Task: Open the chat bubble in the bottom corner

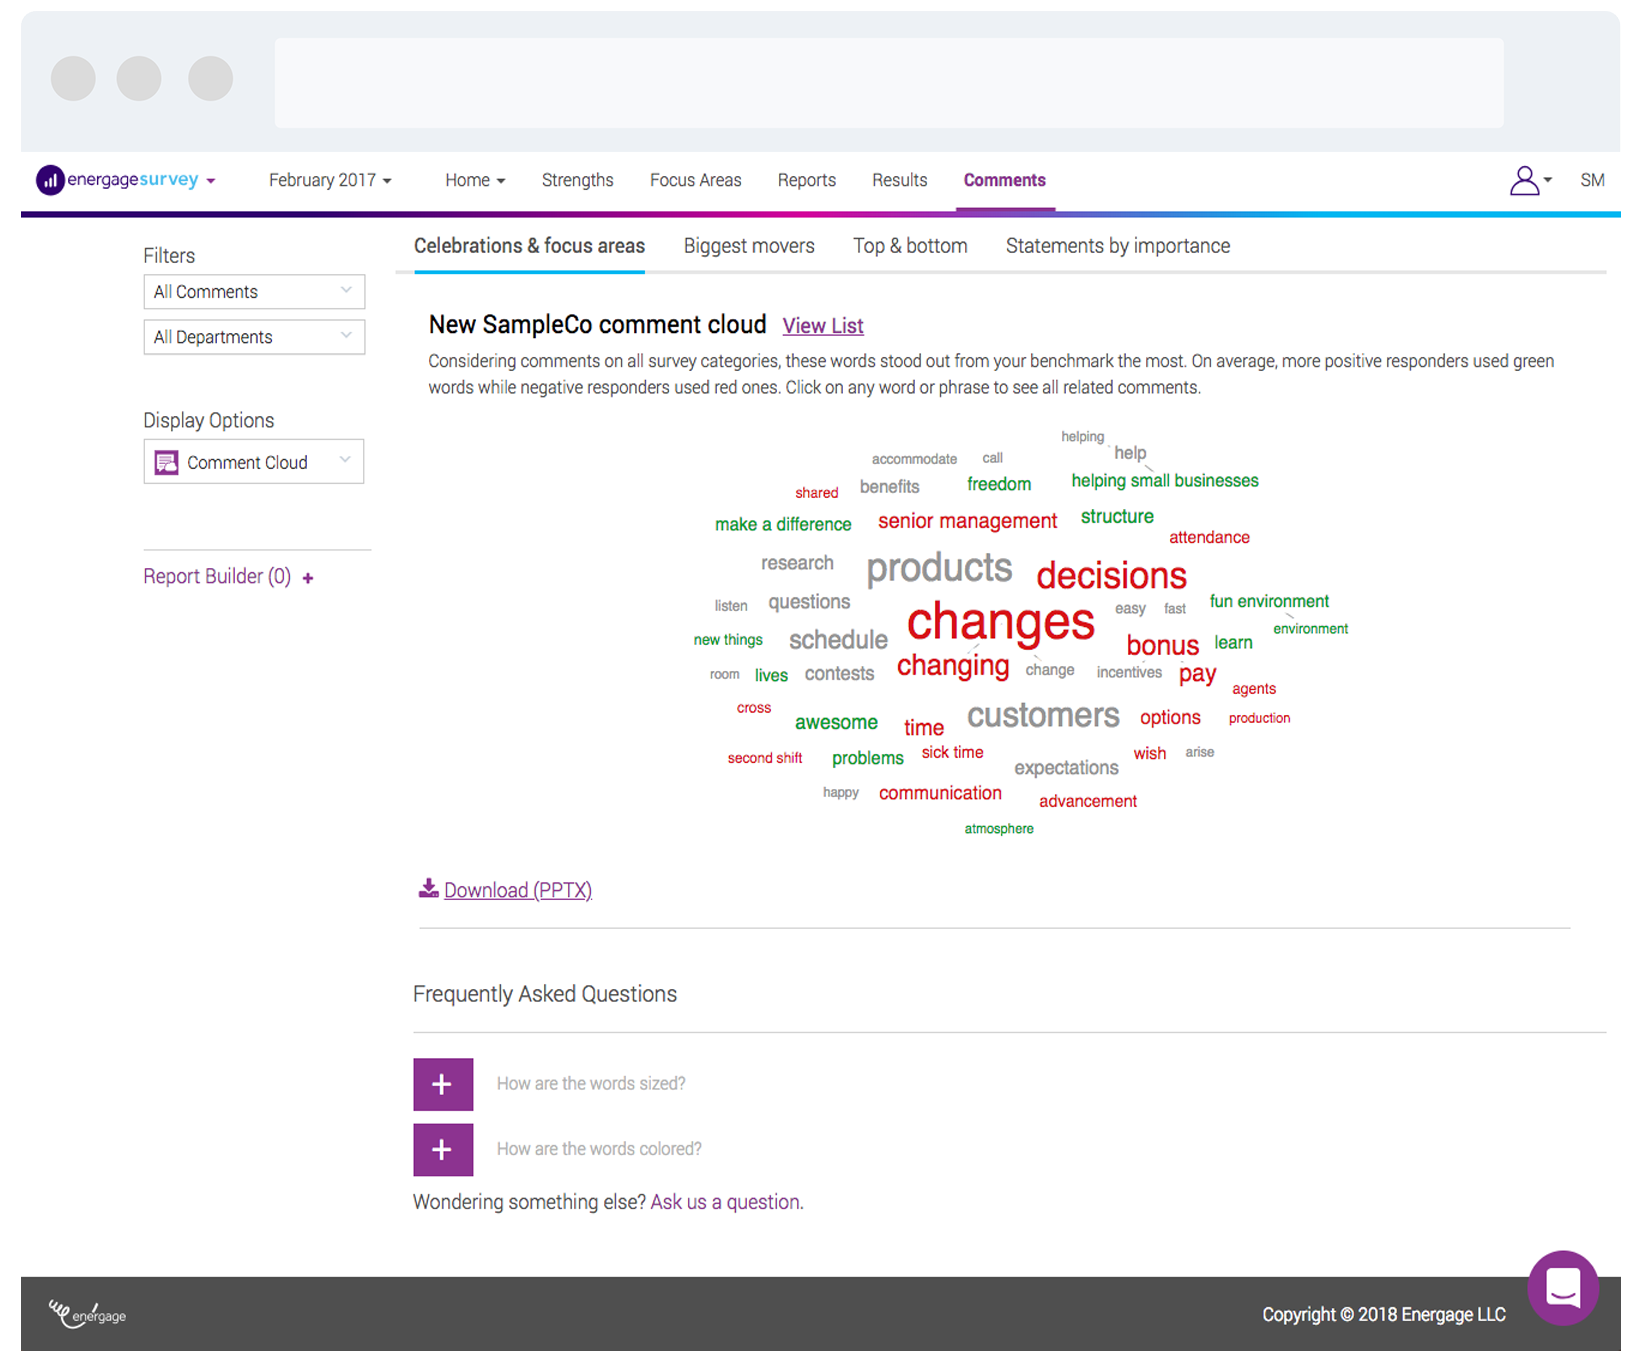Action: point(1563,1288)
